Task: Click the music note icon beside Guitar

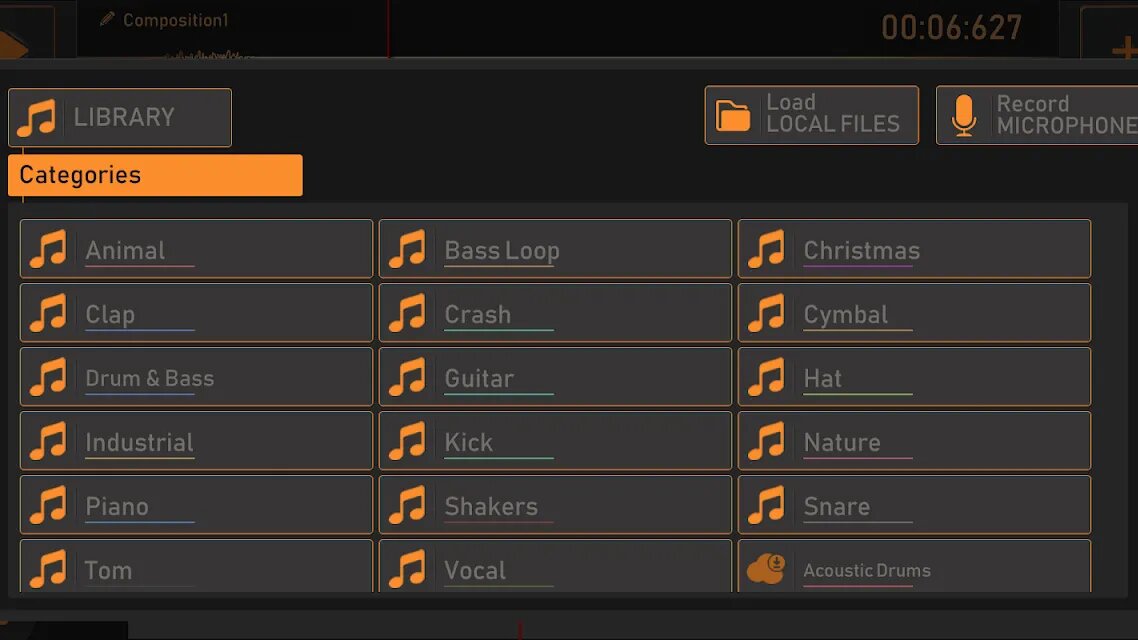Action: pyautogui.click(x=407, y=377)
